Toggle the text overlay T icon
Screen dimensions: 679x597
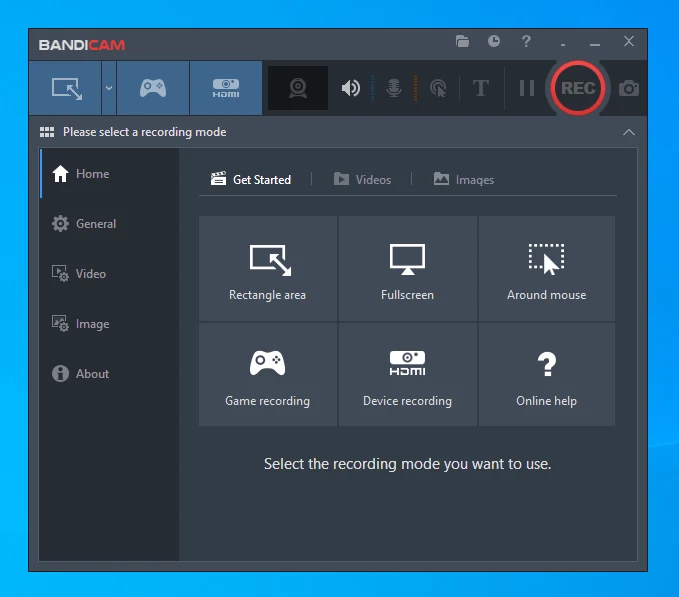481,88
